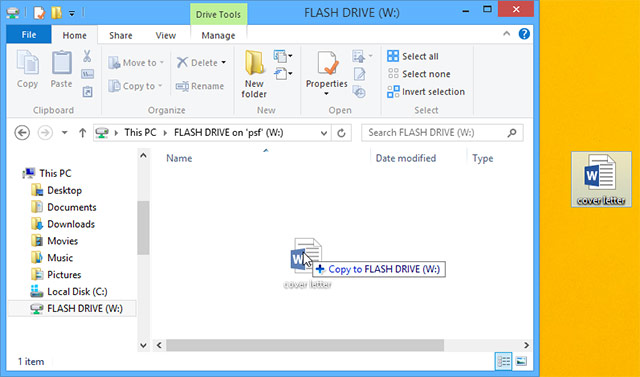
Task: Open Local Disk (C:) in navigation pane
Action: coord(69,292)
